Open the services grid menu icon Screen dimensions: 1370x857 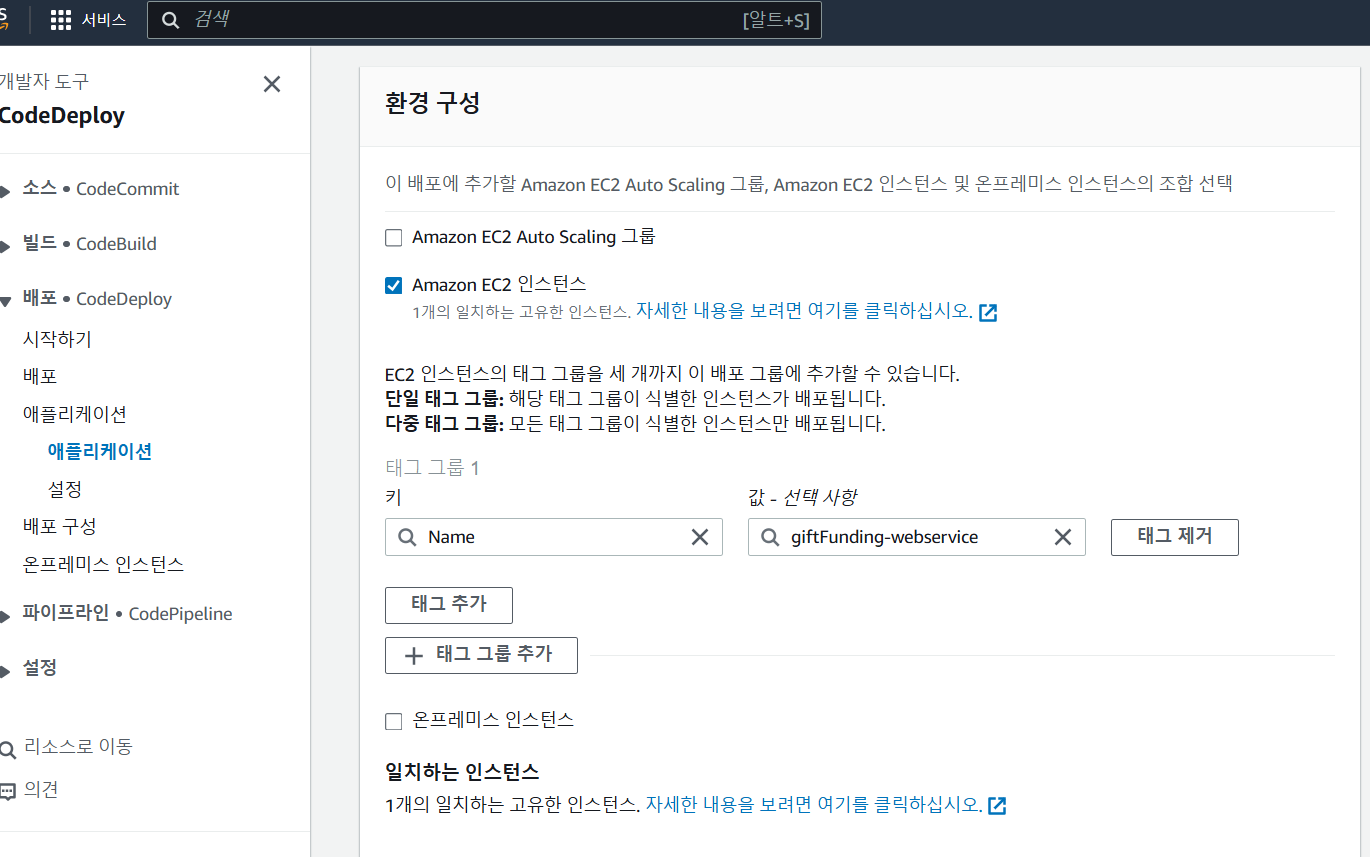[61, 20]
